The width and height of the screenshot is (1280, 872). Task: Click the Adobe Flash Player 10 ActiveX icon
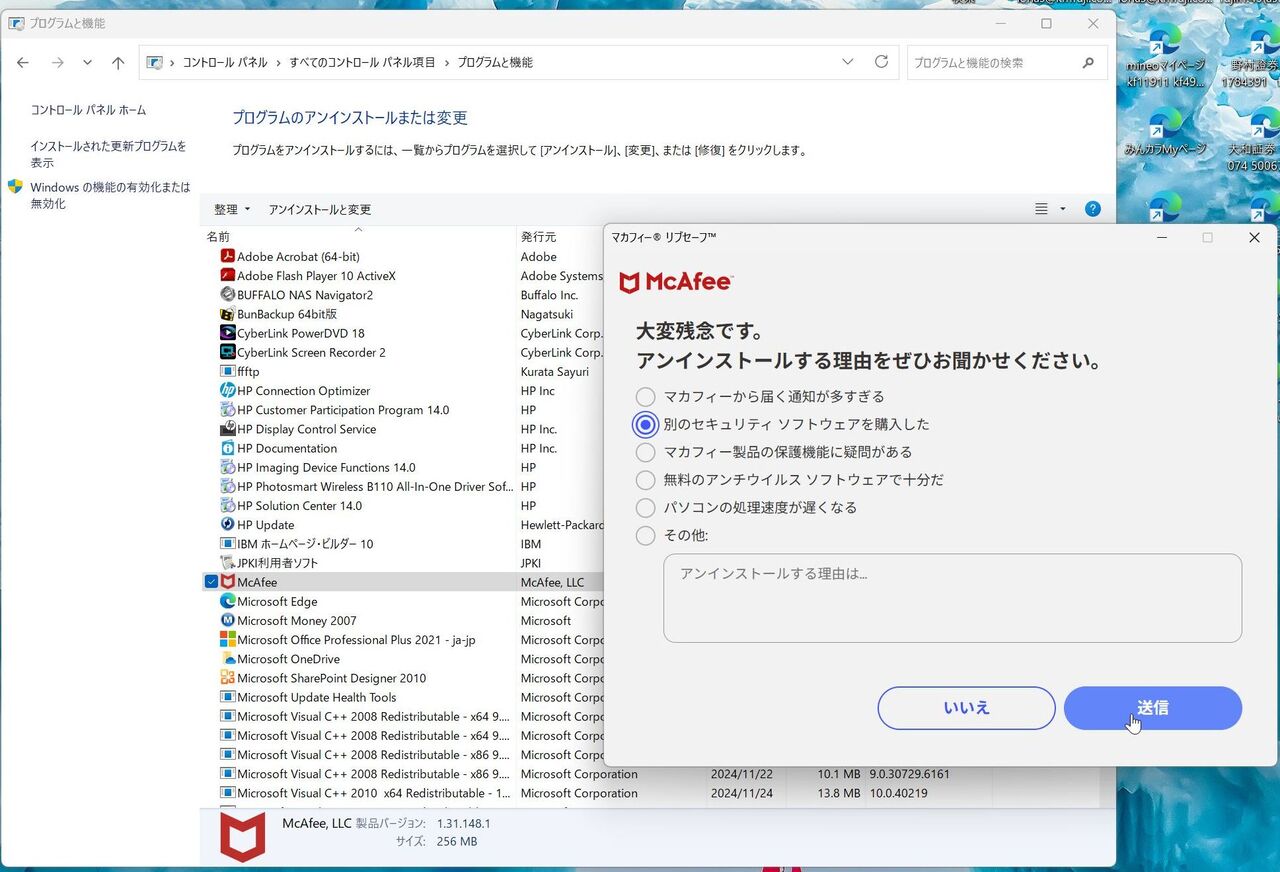(228, 276)
